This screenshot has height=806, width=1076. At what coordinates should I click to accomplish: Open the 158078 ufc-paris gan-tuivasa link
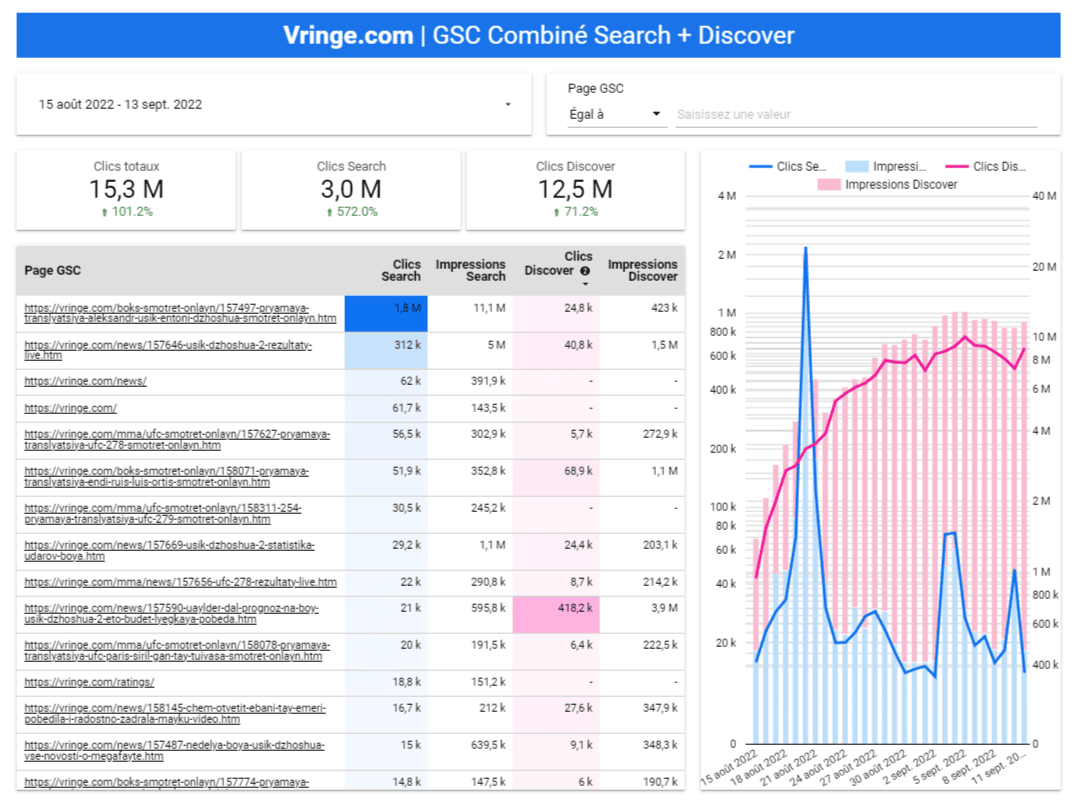177,651
